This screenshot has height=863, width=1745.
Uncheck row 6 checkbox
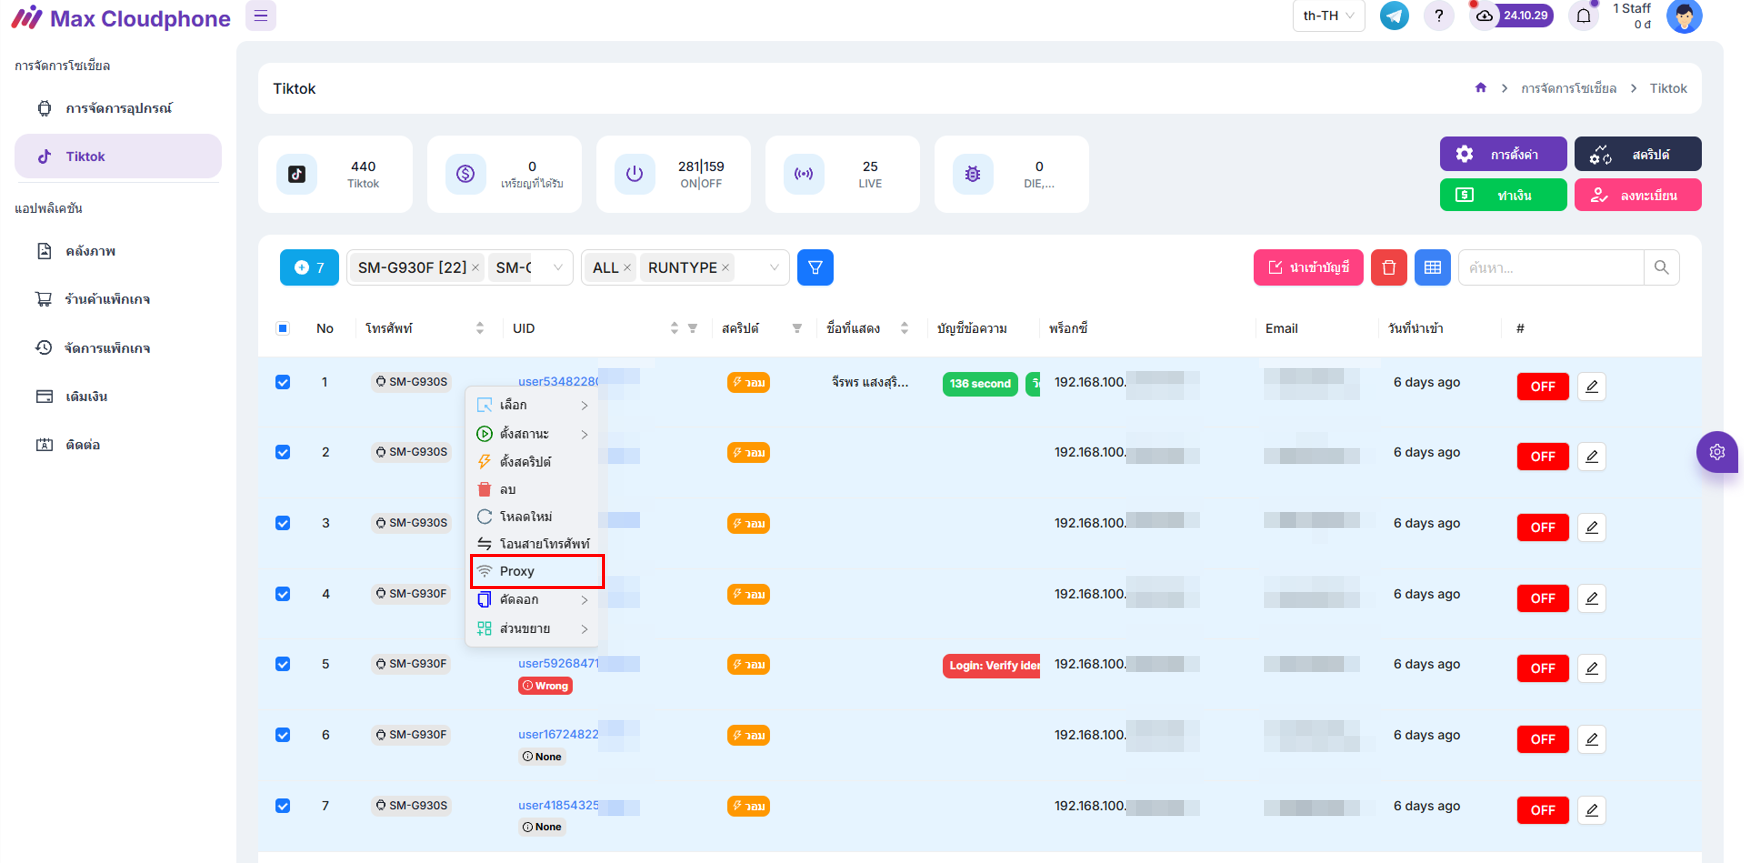click(283, 735)
